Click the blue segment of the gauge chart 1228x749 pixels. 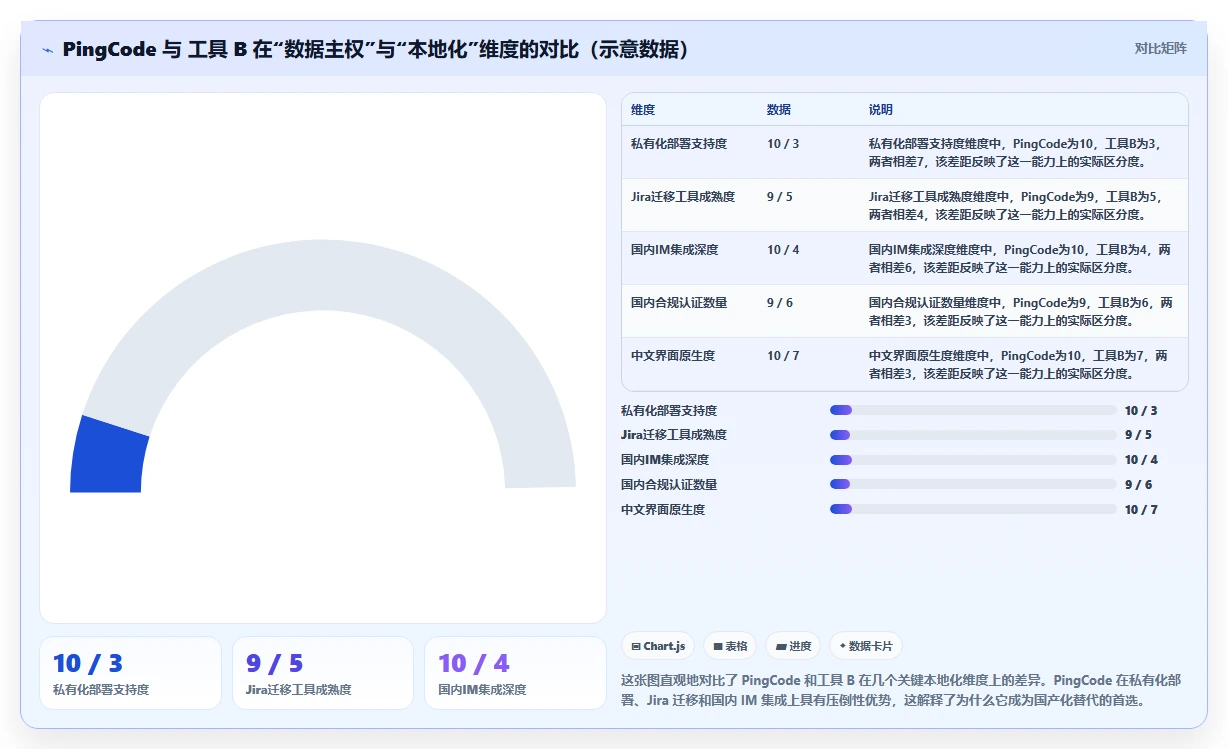[x=109, y=455]
